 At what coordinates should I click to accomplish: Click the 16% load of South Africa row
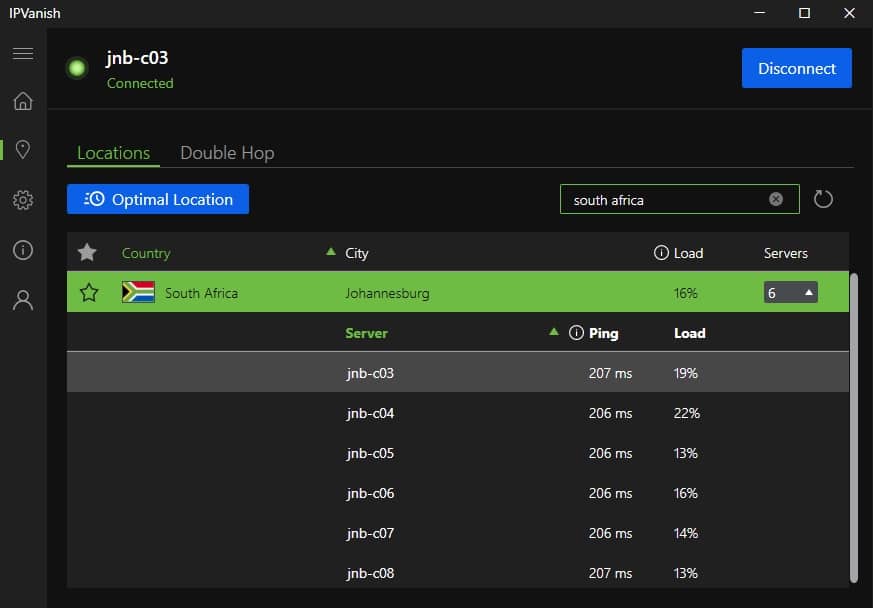(x=685, y=293)
